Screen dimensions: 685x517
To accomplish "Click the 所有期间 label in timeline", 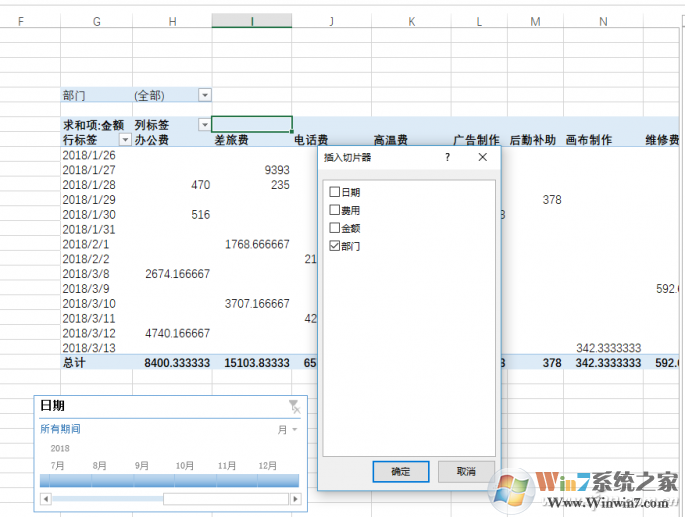I will (x=60, y=429).
